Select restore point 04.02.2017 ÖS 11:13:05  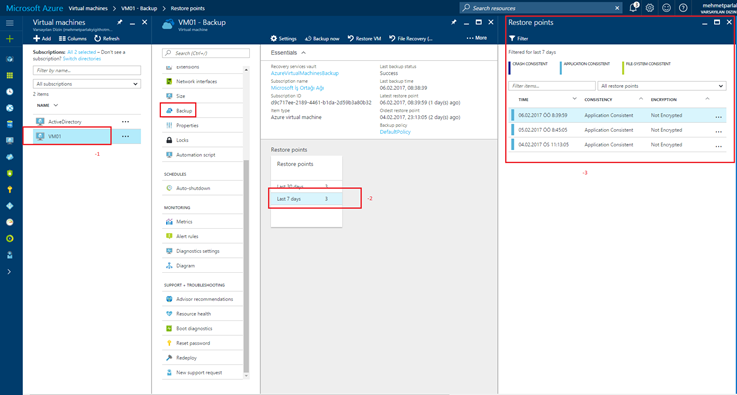point(618,145)
